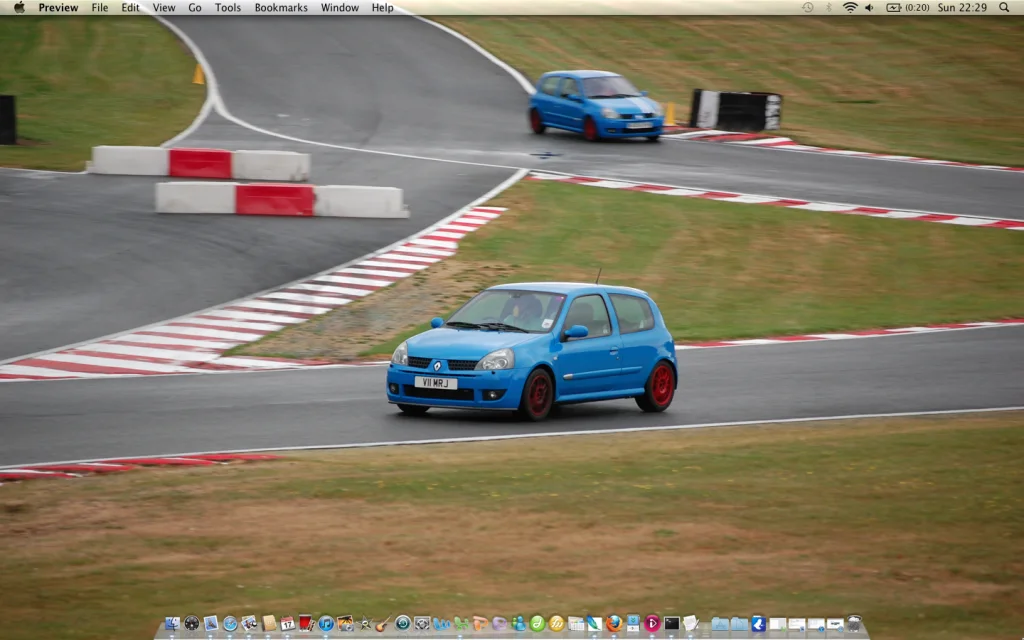Viewport: 1024px width, 640px height.
Task: Click the Time Machine menu bar icon
Action: 808,7
